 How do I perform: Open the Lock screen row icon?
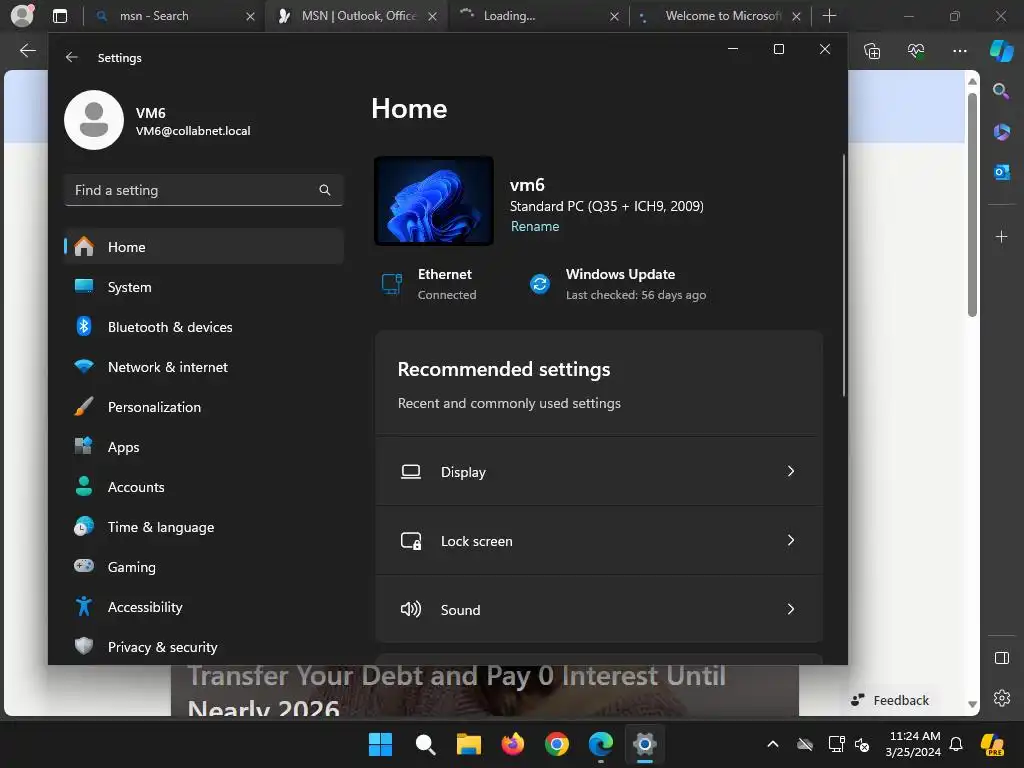[x=411, y=541]
